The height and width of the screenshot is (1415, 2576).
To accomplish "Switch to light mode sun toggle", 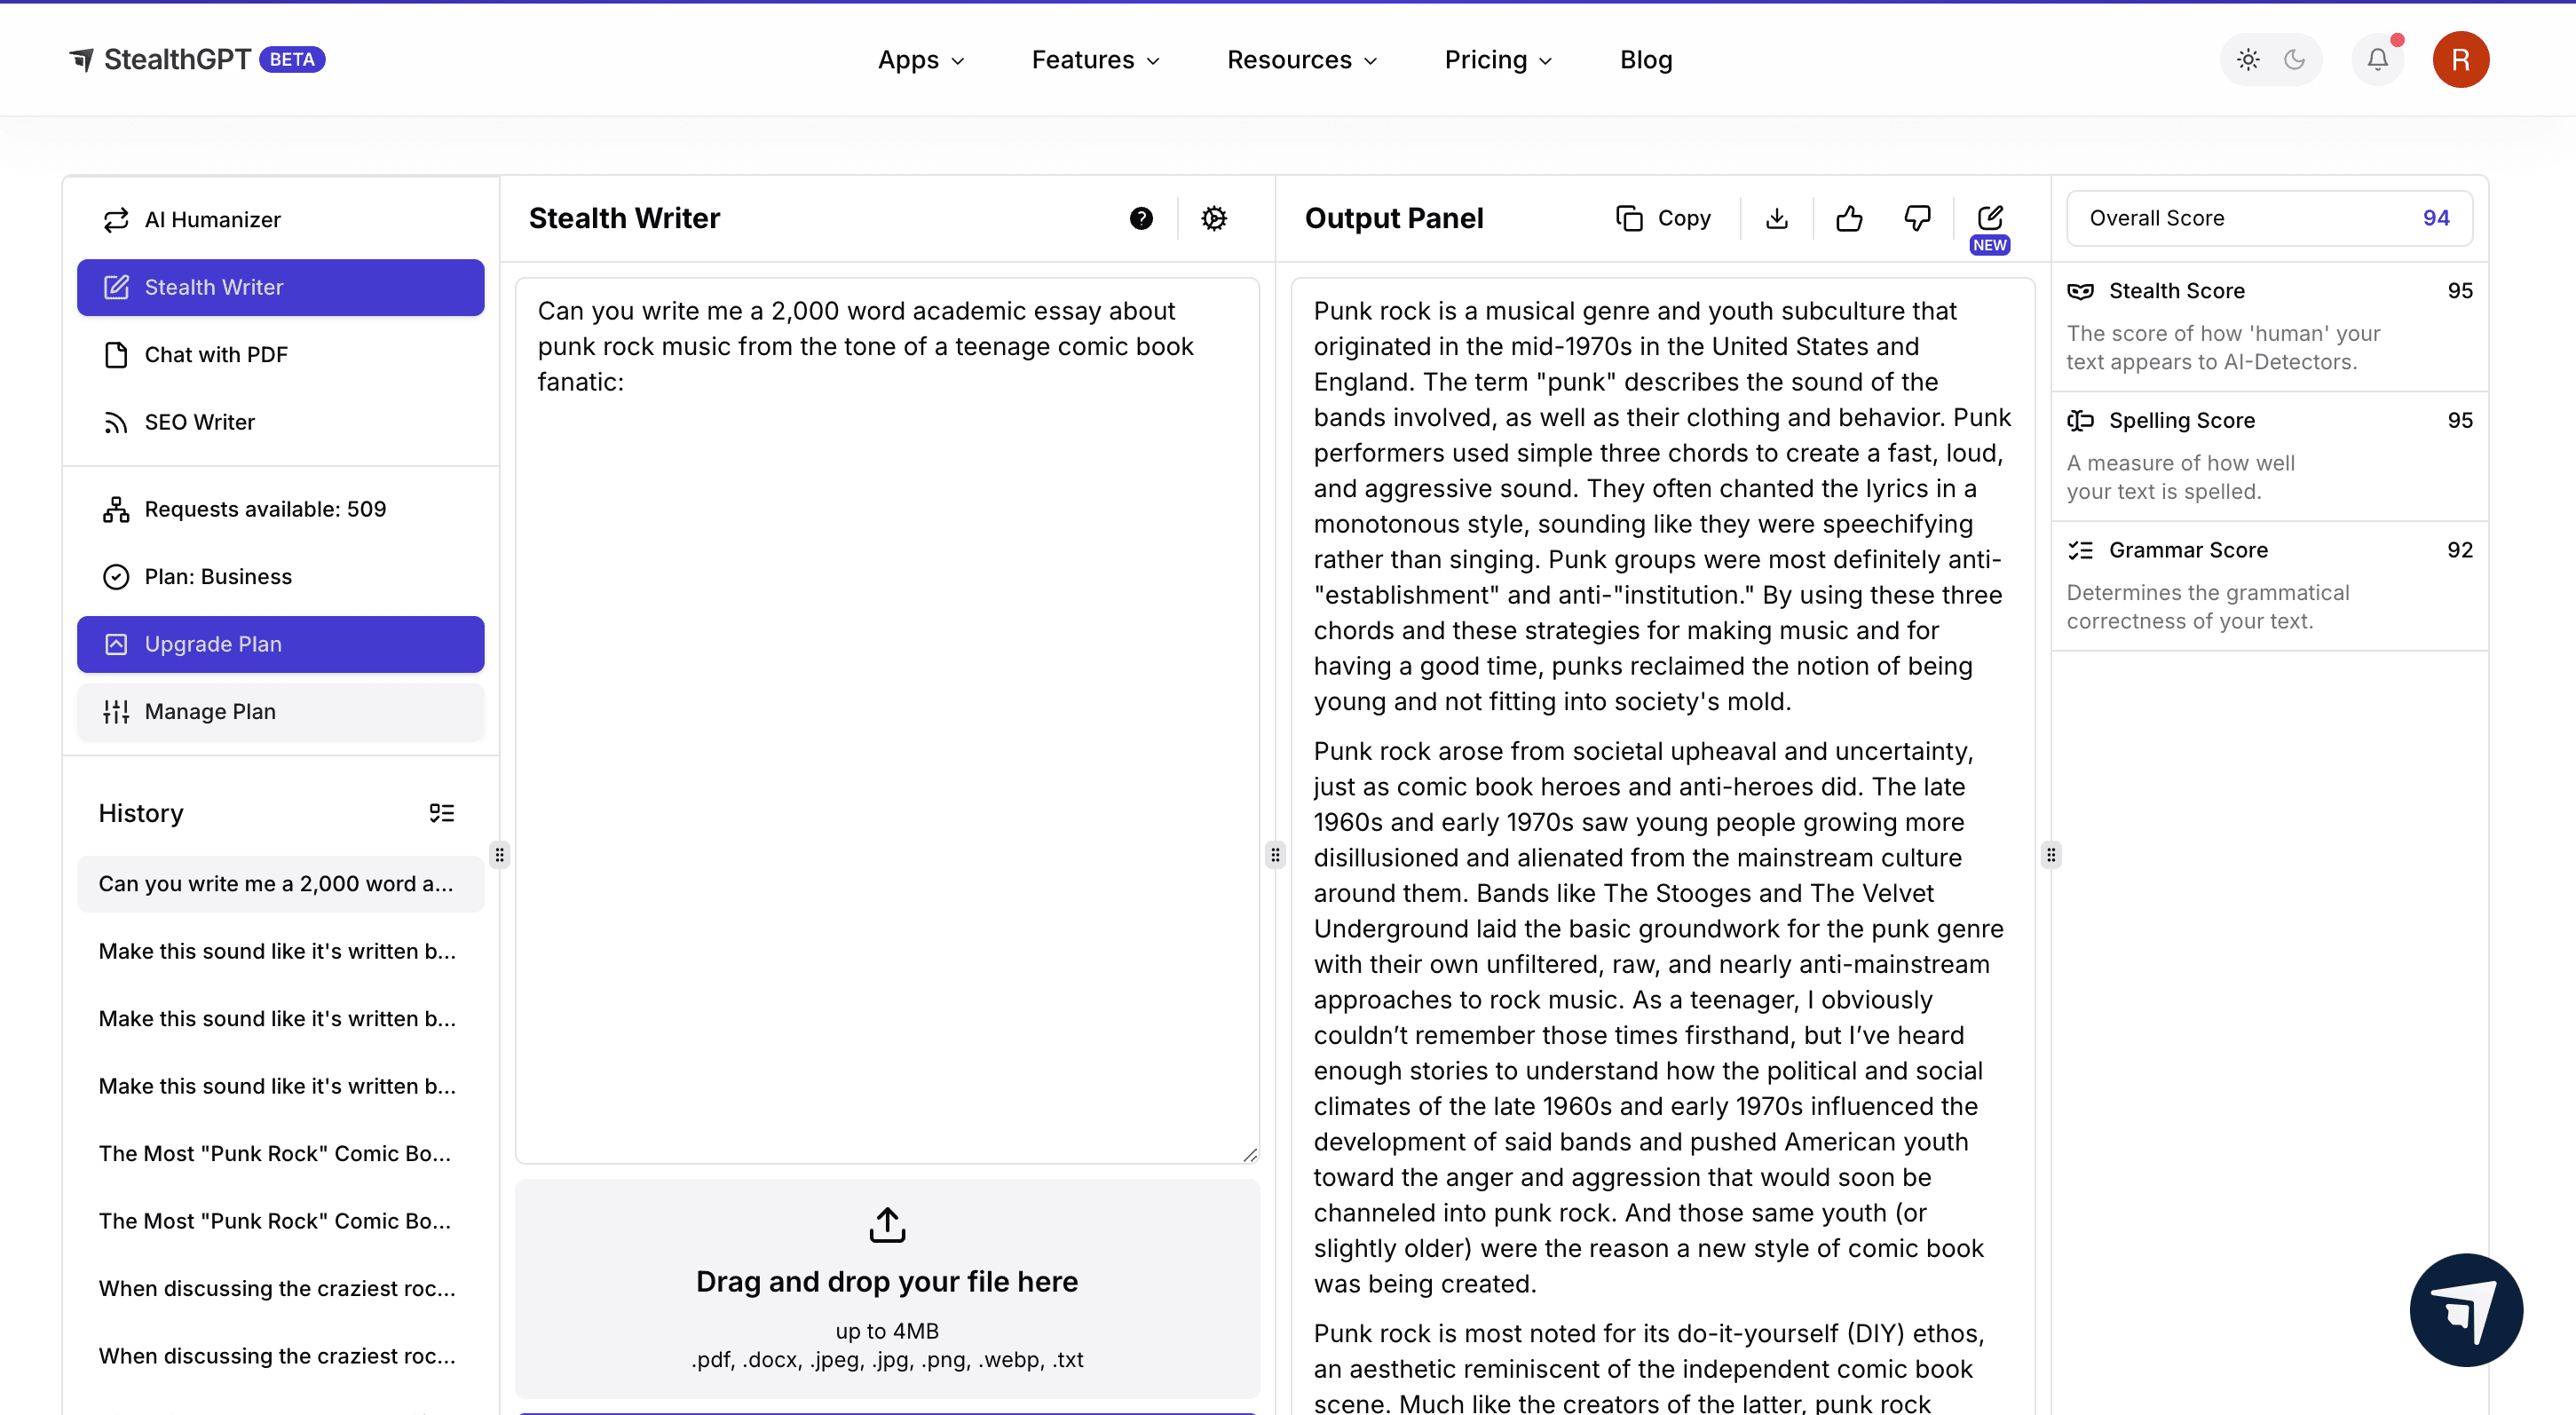I will point(2248,59).
